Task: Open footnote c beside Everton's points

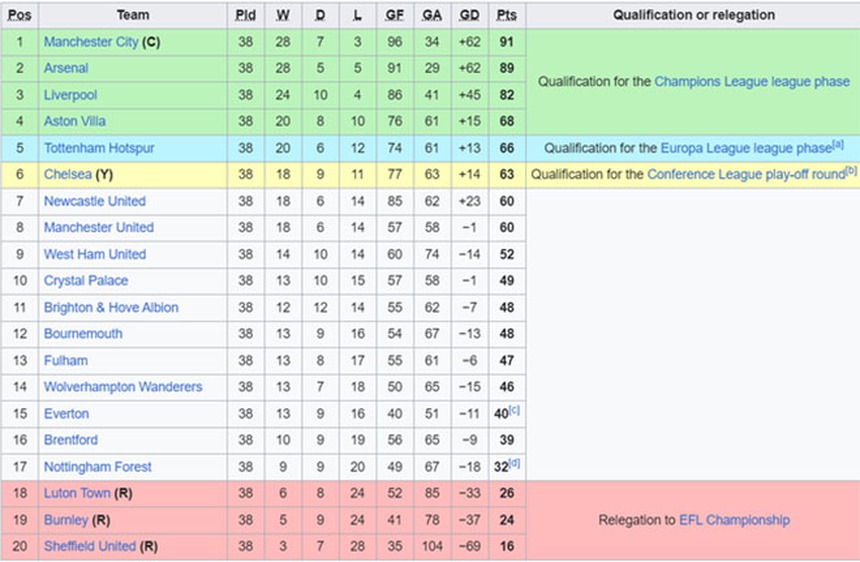Action: [x=515, y=410]
